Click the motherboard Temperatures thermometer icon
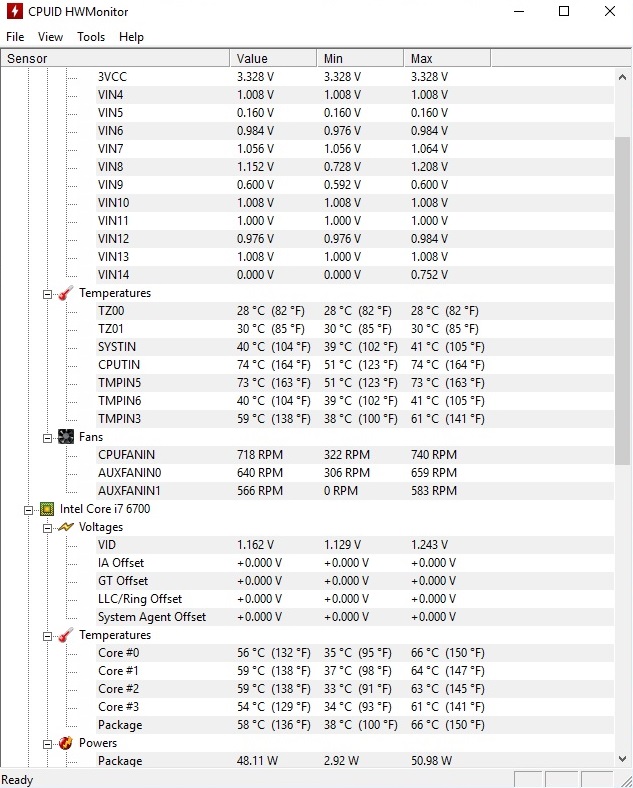Image resolution: width=633 pixels, height=788 pixels. (x=66, y=293)
